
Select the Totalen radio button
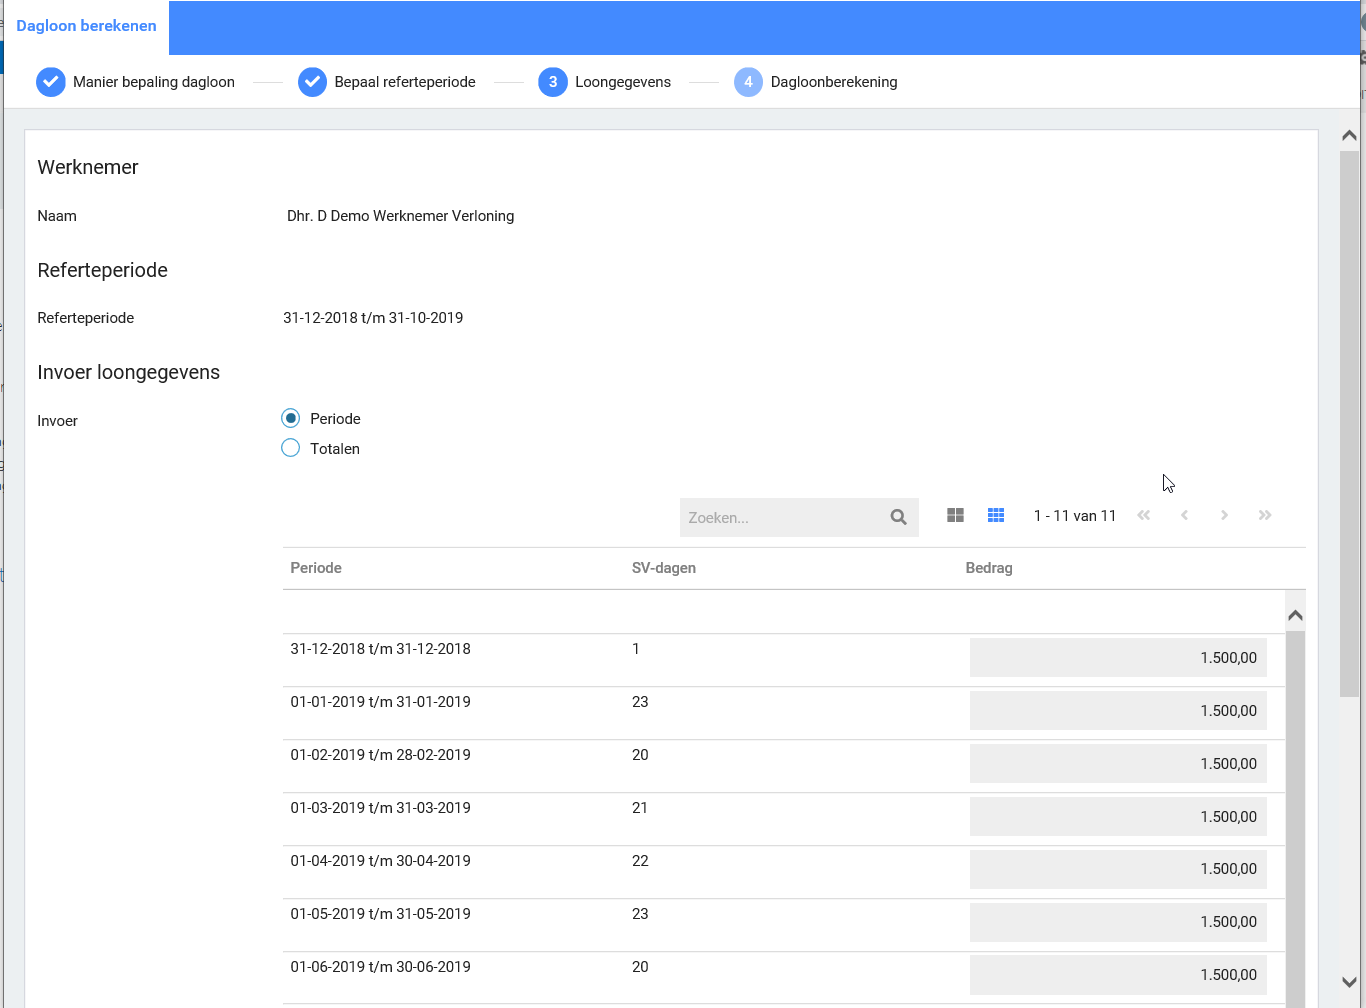(291, 448)
